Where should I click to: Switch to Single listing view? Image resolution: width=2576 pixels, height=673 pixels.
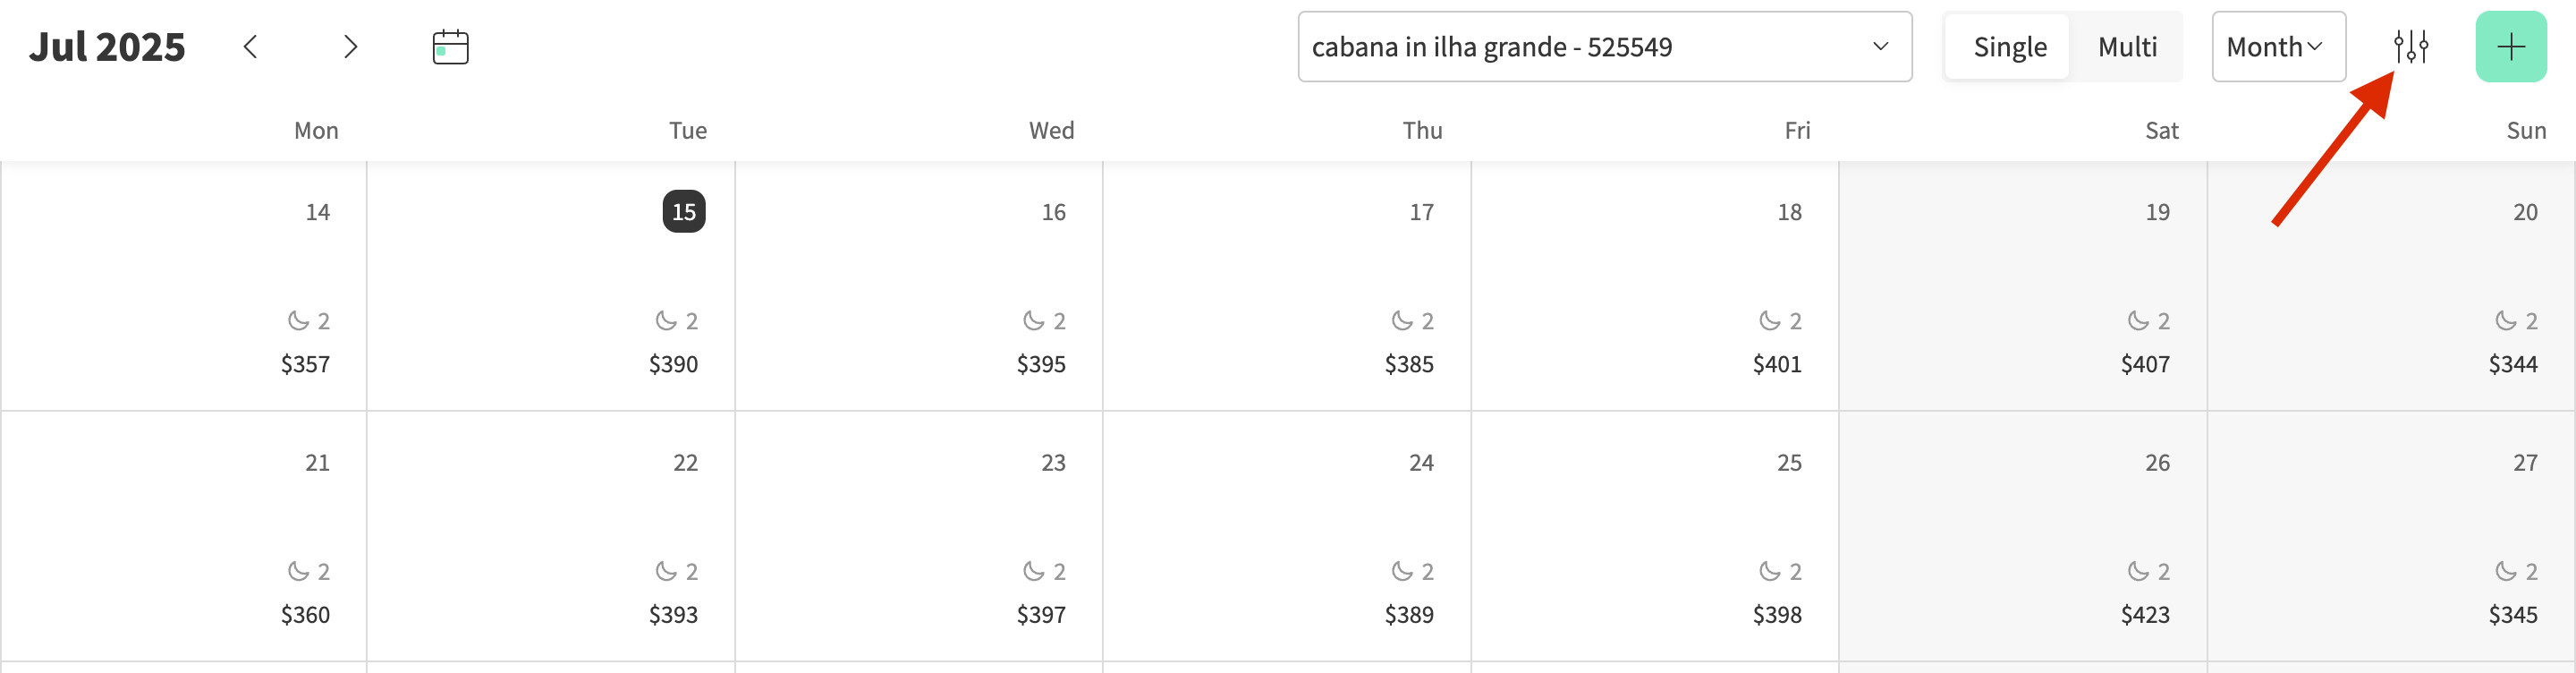2009,47
